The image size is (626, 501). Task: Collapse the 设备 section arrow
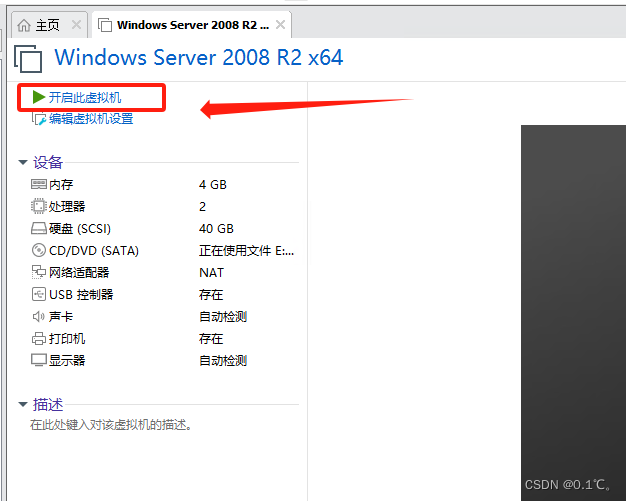pos(23,162)
